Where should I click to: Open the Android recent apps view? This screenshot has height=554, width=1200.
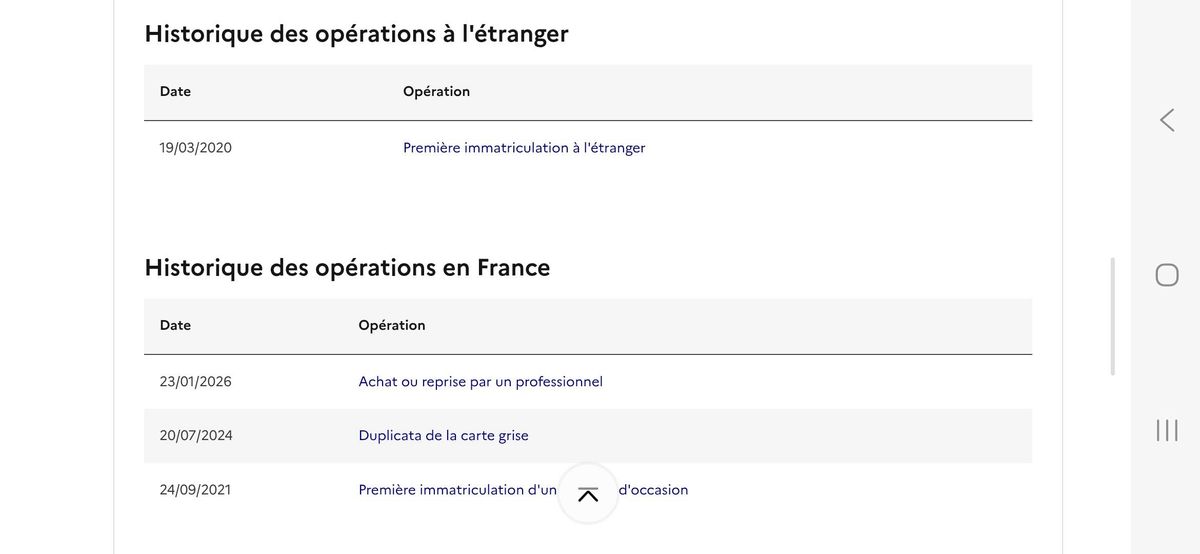1166,430
